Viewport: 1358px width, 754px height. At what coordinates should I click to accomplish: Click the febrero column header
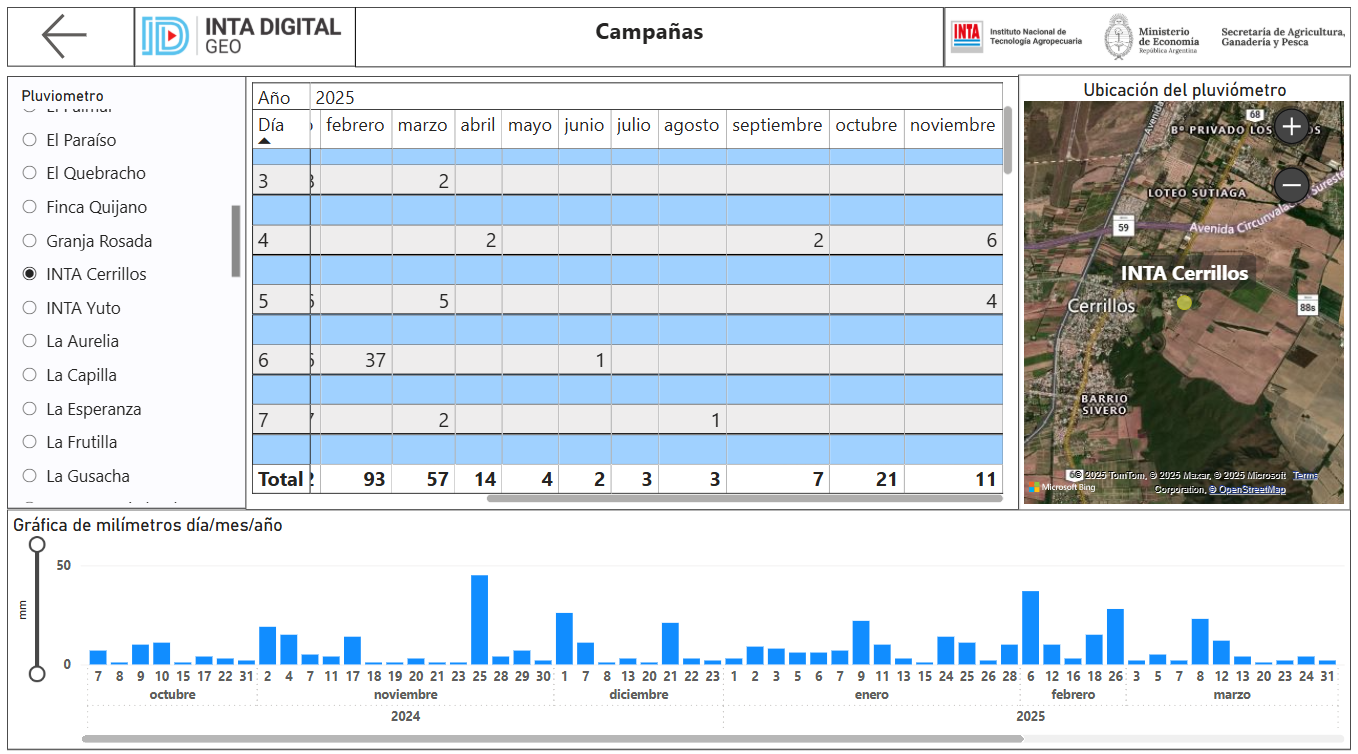(355, 125)
